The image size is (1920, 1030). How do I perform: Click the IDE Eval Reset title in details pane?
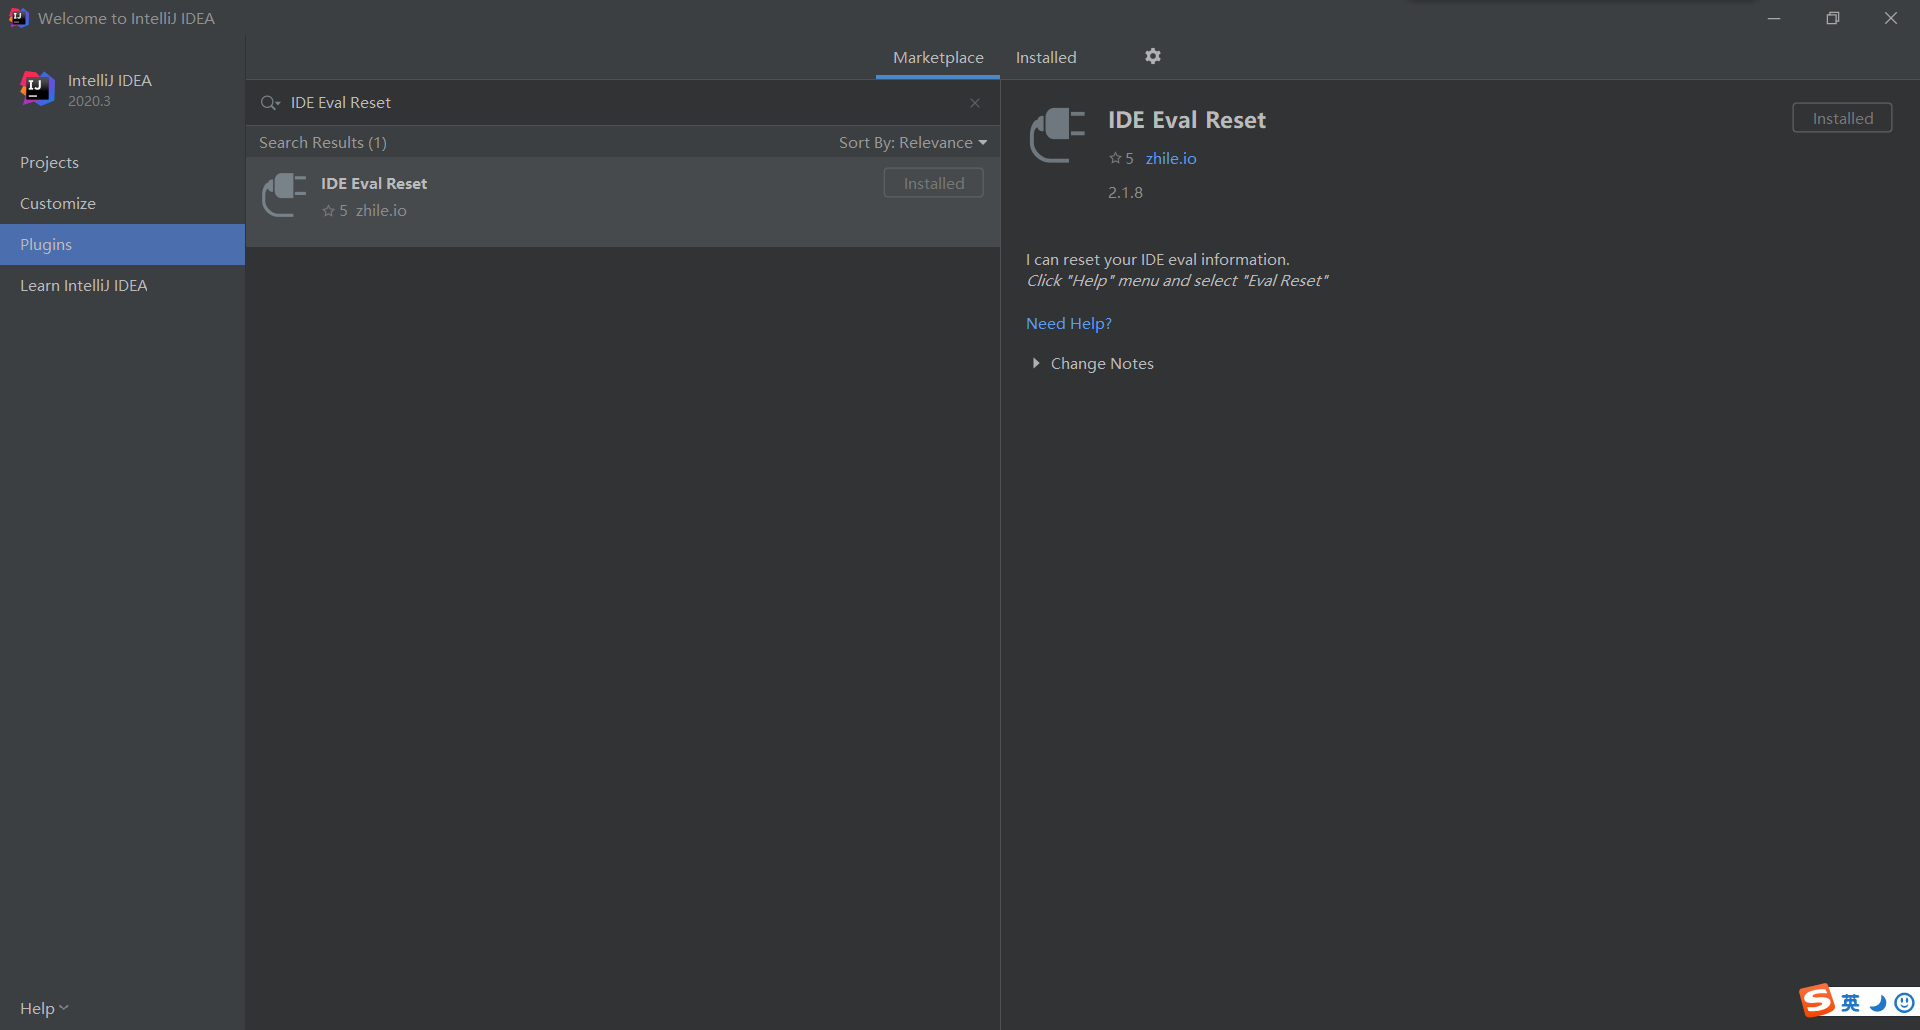1187,120
